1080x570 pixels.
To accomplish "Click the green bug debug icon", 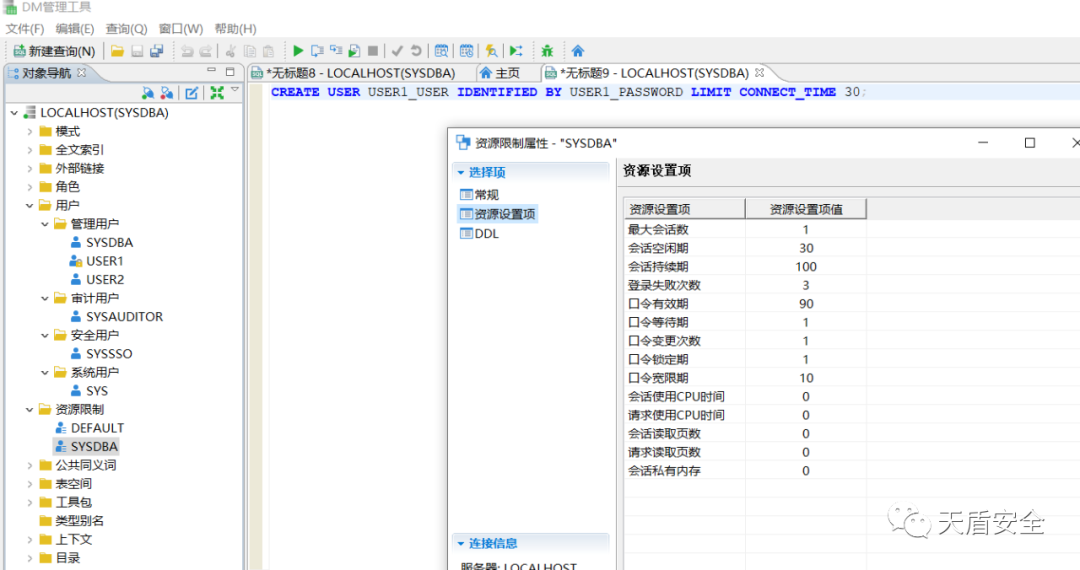I will [x=547, y=51].
